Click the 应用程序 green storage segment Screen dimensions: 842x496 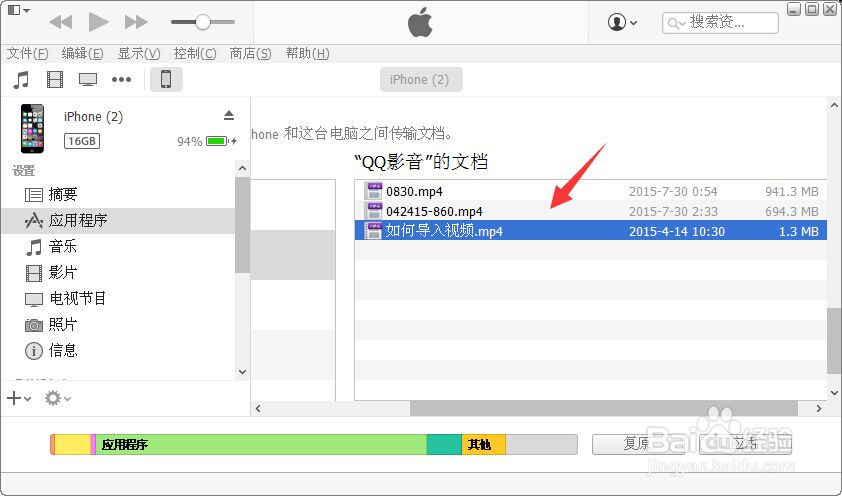tap(261, 444)
